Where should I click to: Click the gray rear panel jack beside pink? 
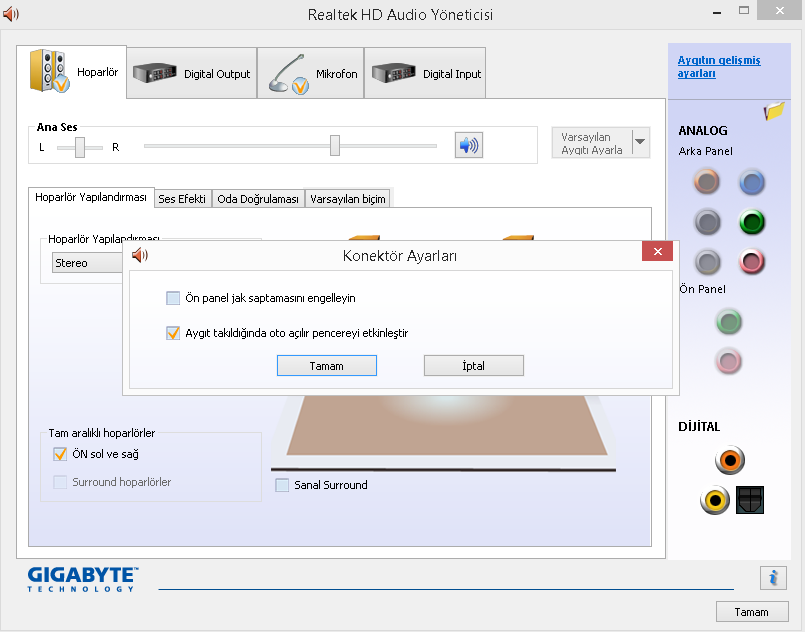pos(707,262)
